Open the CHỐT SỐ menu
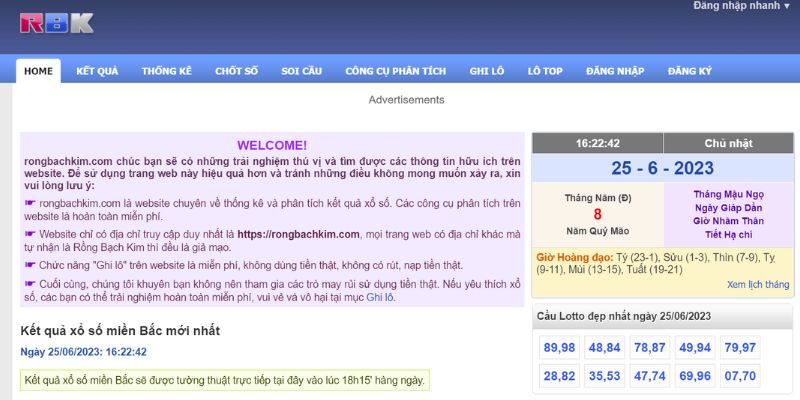The height and width of the screenshot is (400, 800). pos(236,71)
